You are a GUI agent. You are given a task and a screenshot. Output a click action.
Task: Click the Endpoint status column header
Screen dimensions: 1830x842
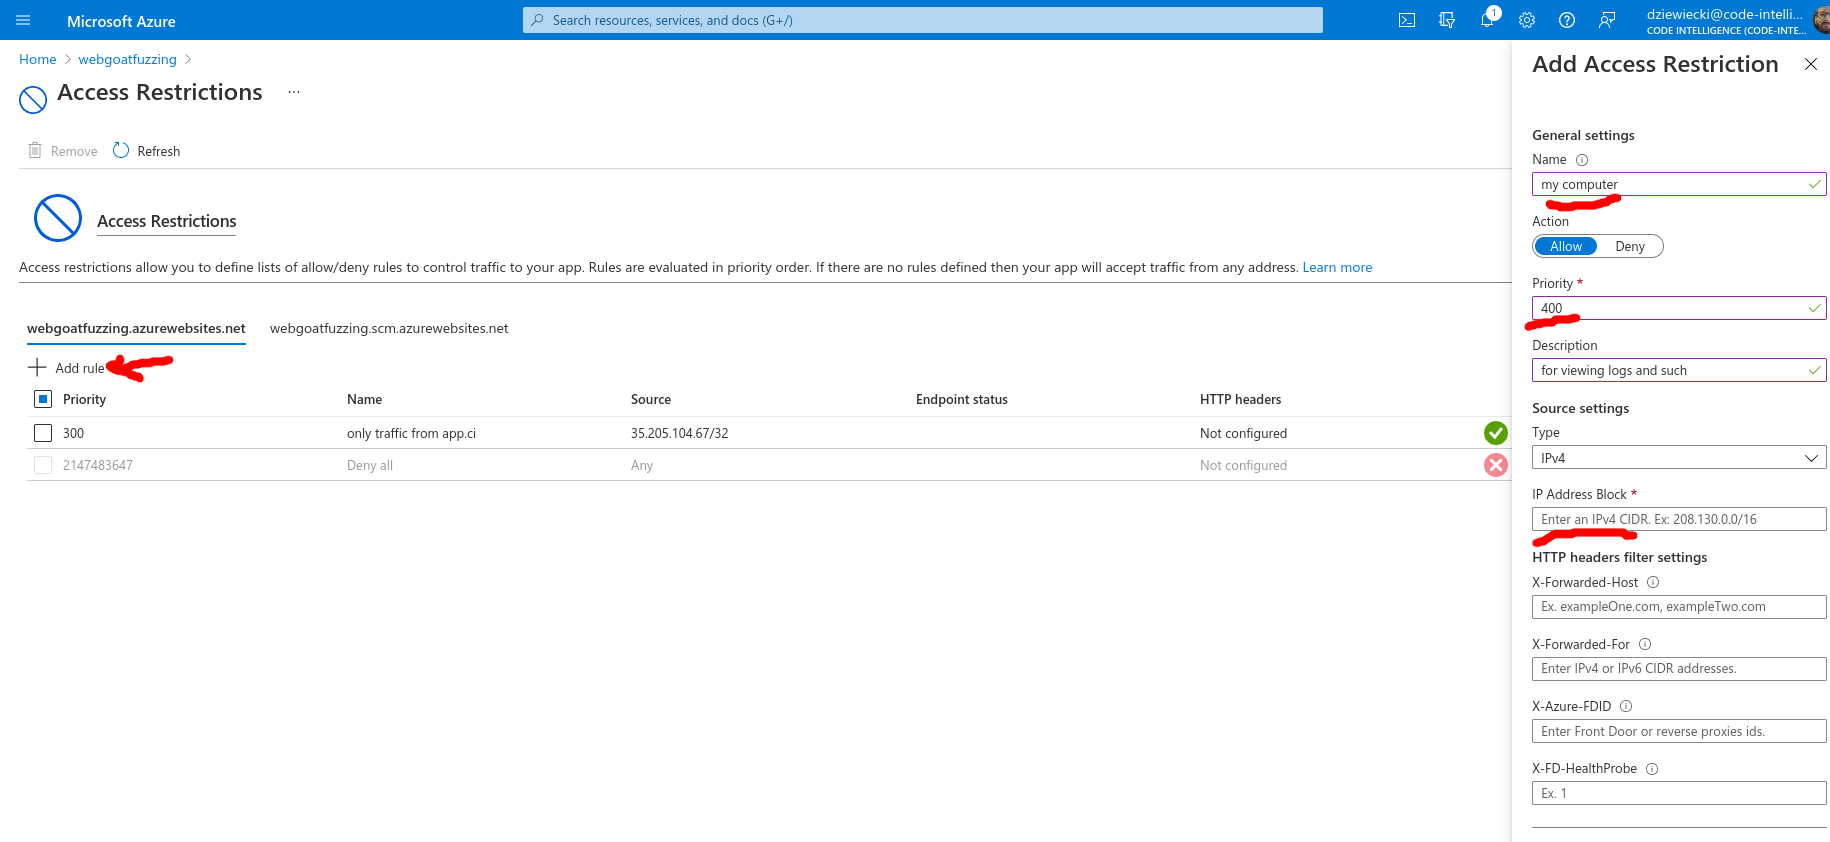tap(962, 399)
